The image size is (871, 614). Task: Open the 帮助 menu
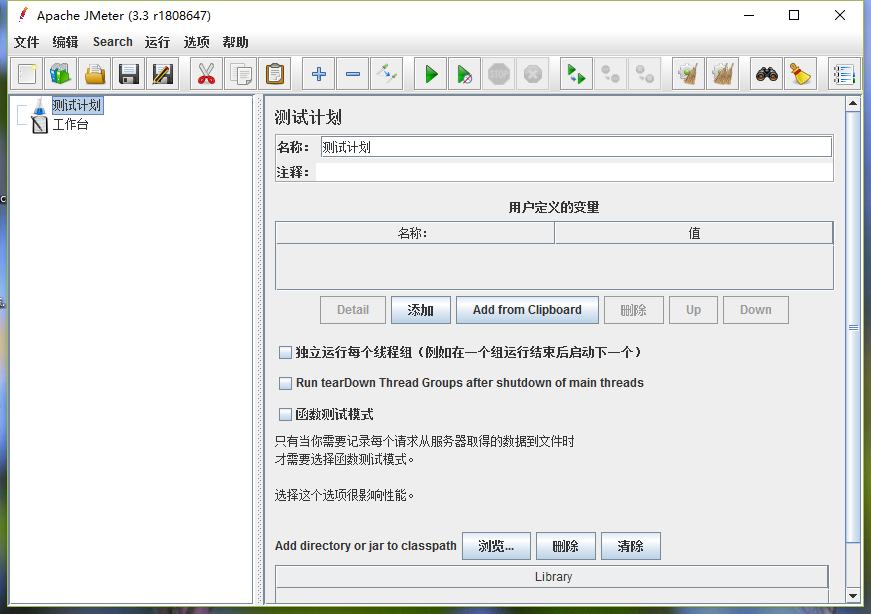pyautogui.click(x=235, y=42)
